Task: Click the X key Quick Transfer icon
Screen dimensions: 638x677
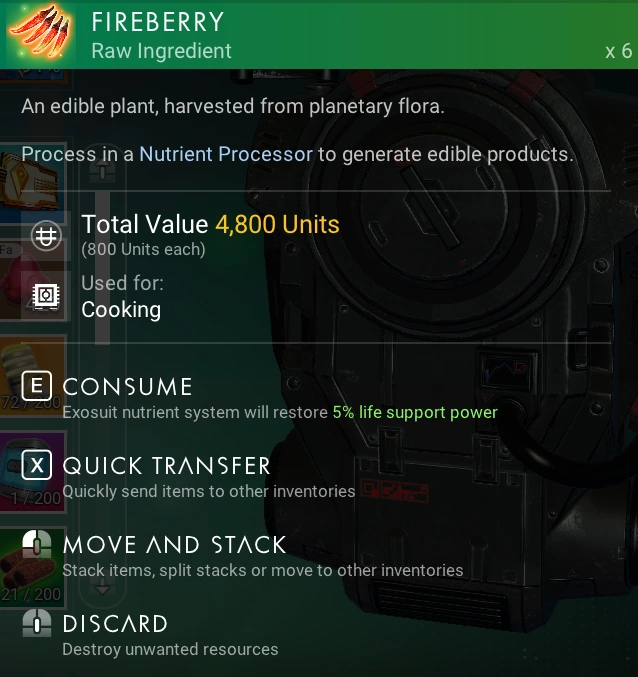Action: pos(37,465)
